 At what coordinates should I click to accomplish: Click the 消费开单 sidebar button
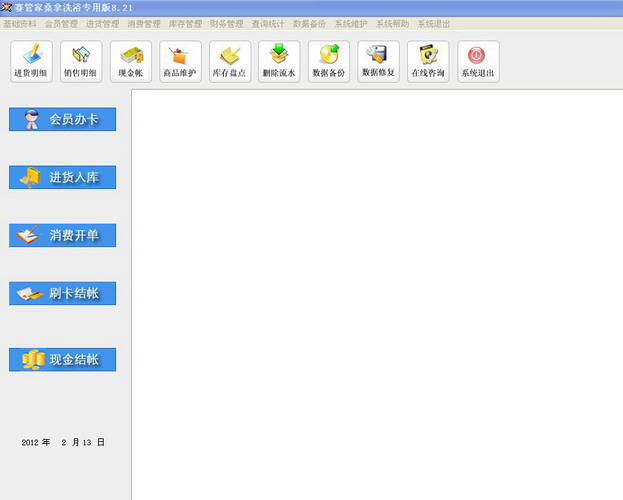tap(62, 235)
